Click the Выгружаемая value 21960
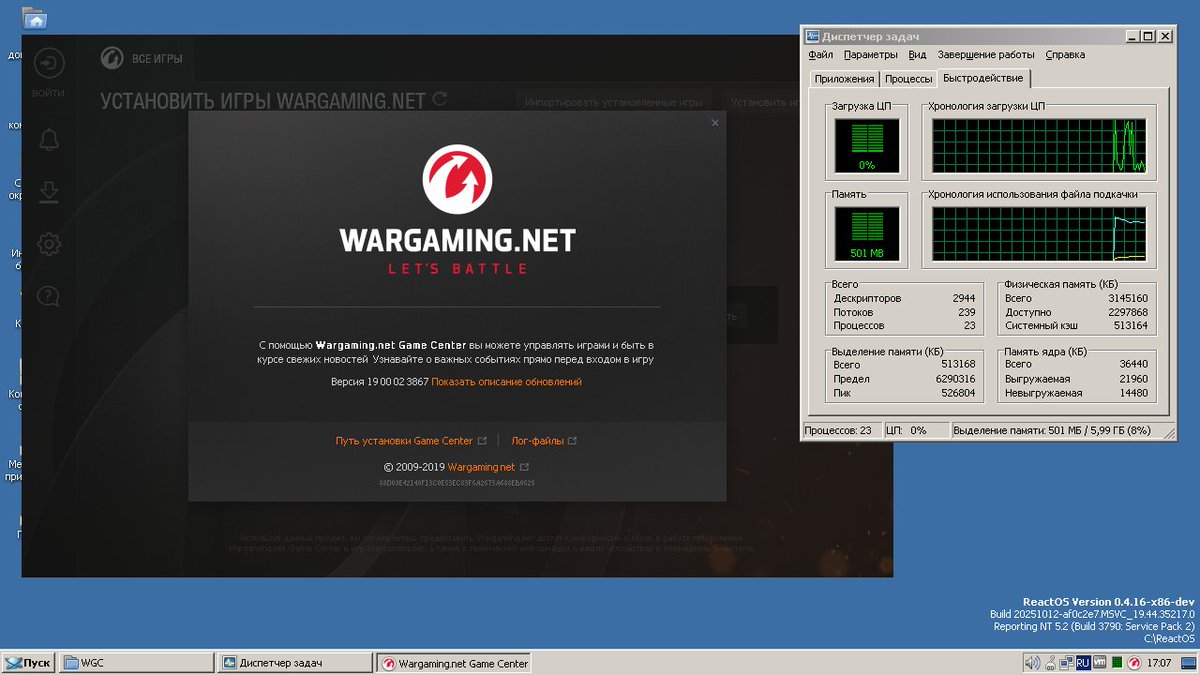The width and height of the screenshot is (1200, 675). click(1133, 379)
